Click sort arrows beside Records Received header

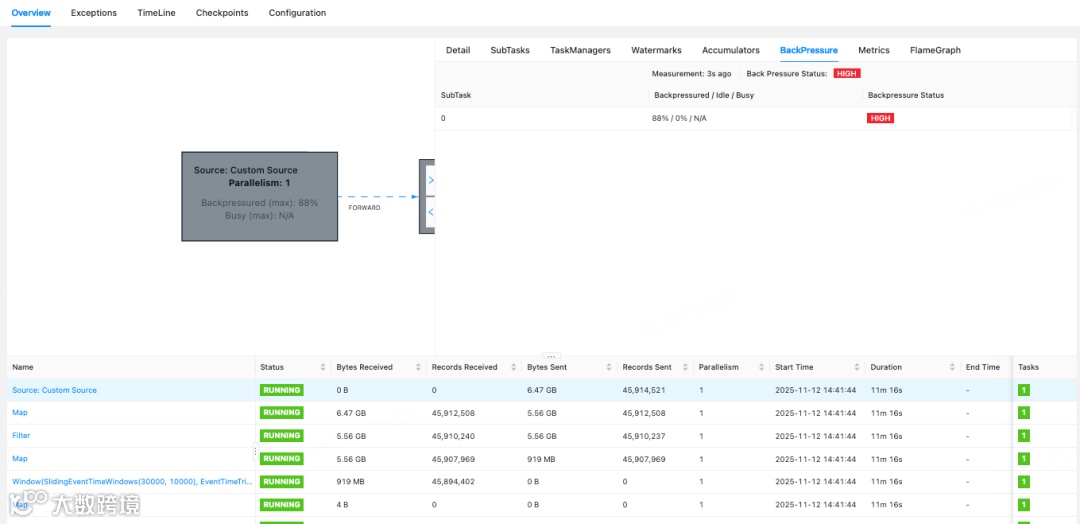(x=513, y=368)
